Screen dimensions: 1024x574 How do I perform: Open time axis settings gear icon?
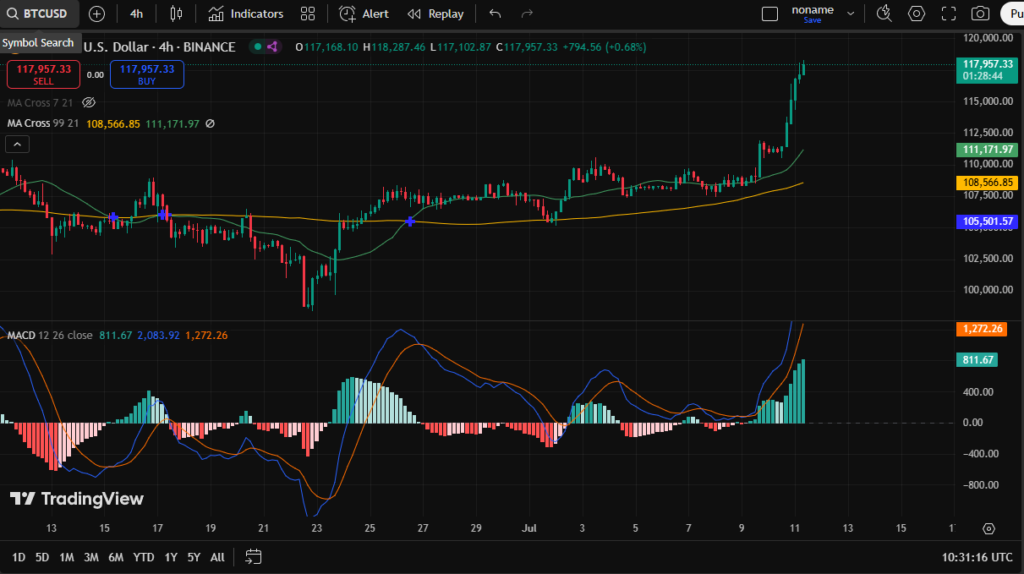click(x=989, y=528)
